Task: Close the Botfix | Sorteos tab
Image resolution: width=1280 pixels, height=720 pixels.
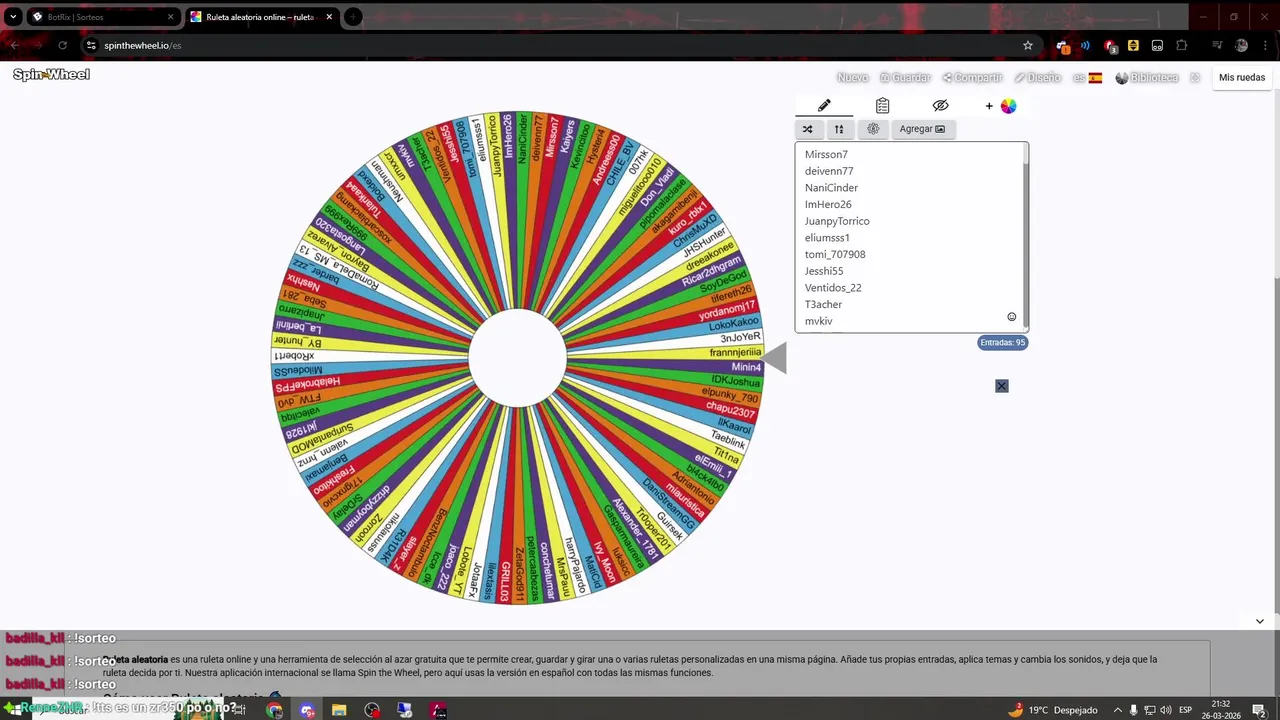Action: coord(171,17)
